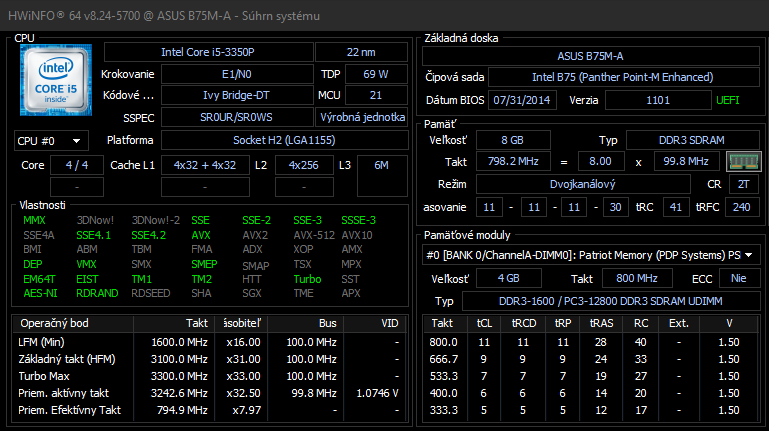769x431 pixels.
Task: Open the CPU #0 selector dropdown
Action: [51, 140]
